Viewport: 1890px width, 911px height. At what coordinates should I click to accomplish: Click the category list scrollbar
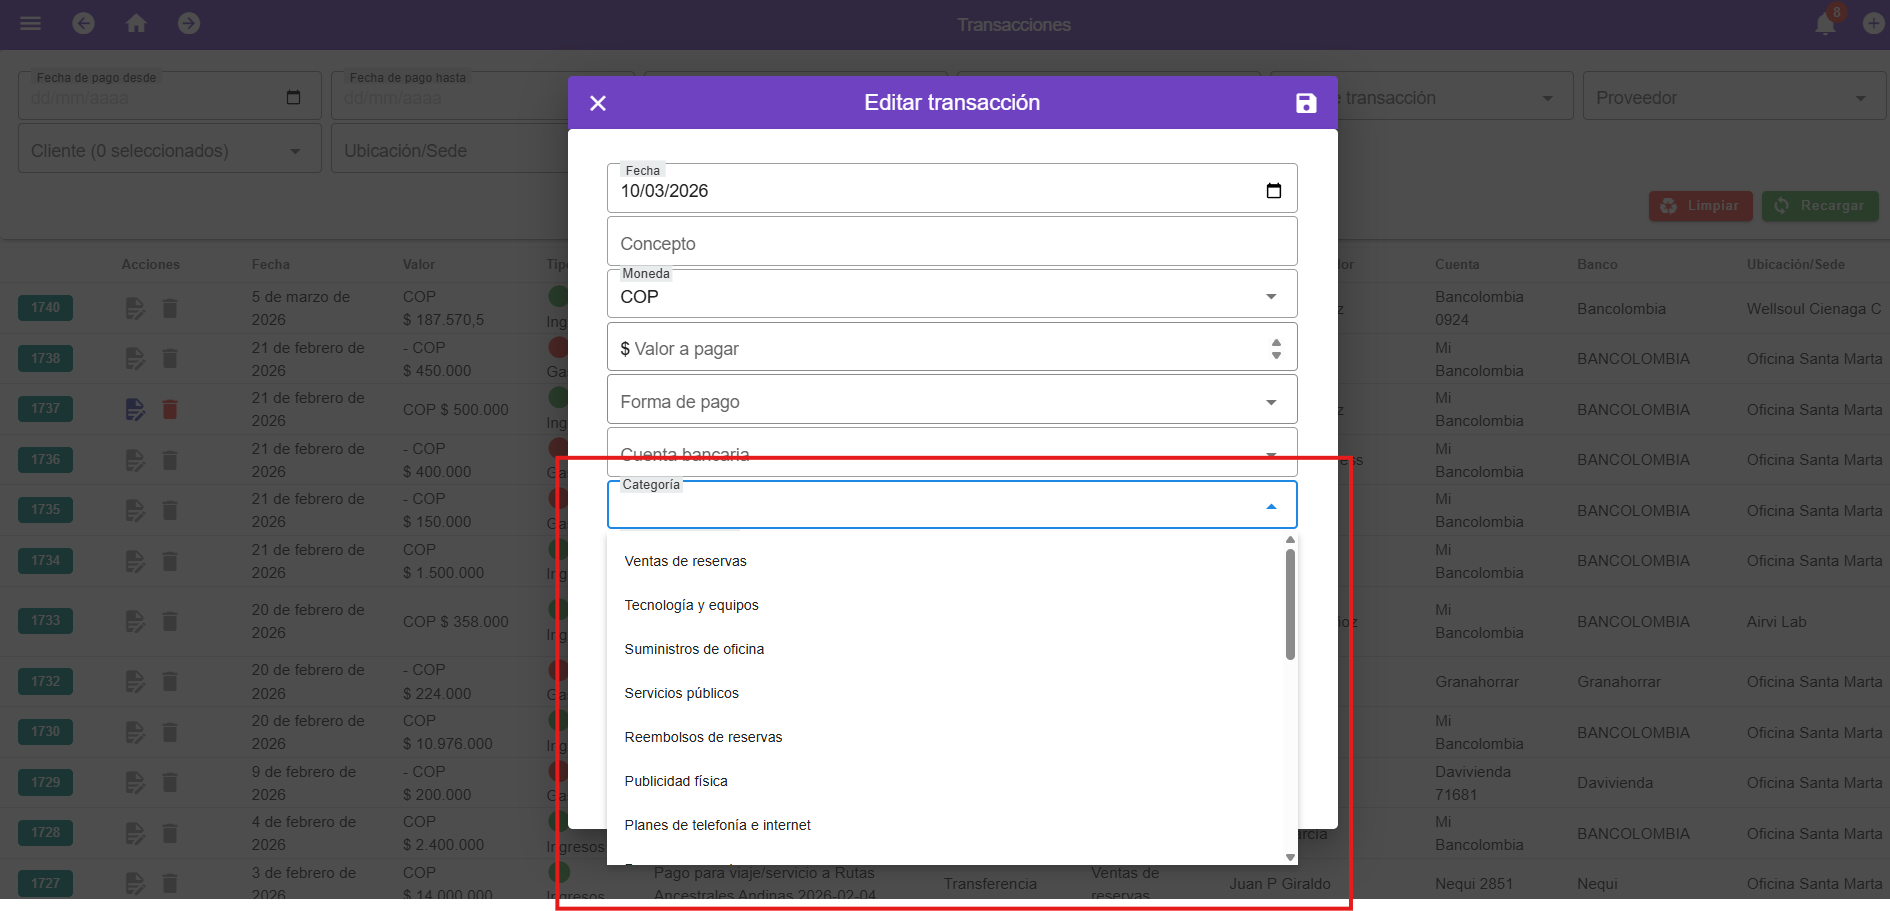(x=1290, y=605)
